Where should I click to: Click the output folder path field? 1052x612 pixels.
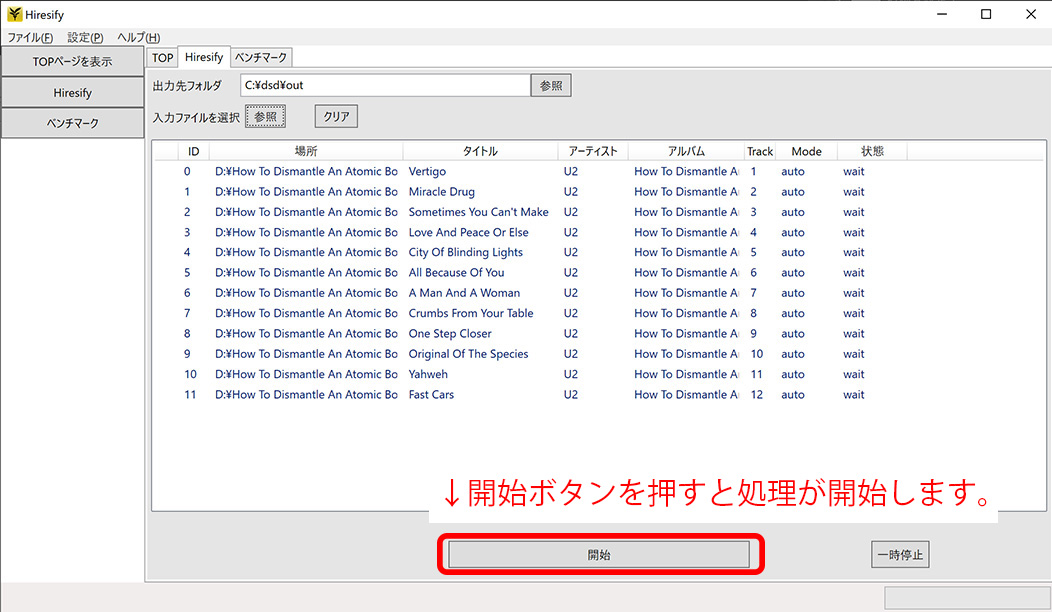tap(384, 86)
